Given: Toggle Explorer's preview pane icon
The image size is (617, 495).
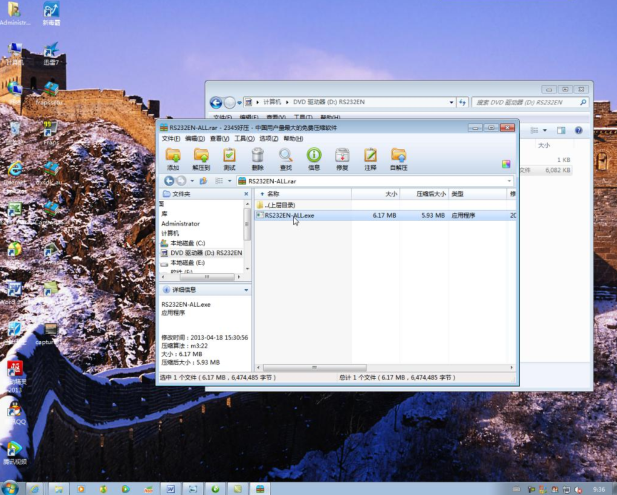Looking at the screenshot, I should 561,130.
